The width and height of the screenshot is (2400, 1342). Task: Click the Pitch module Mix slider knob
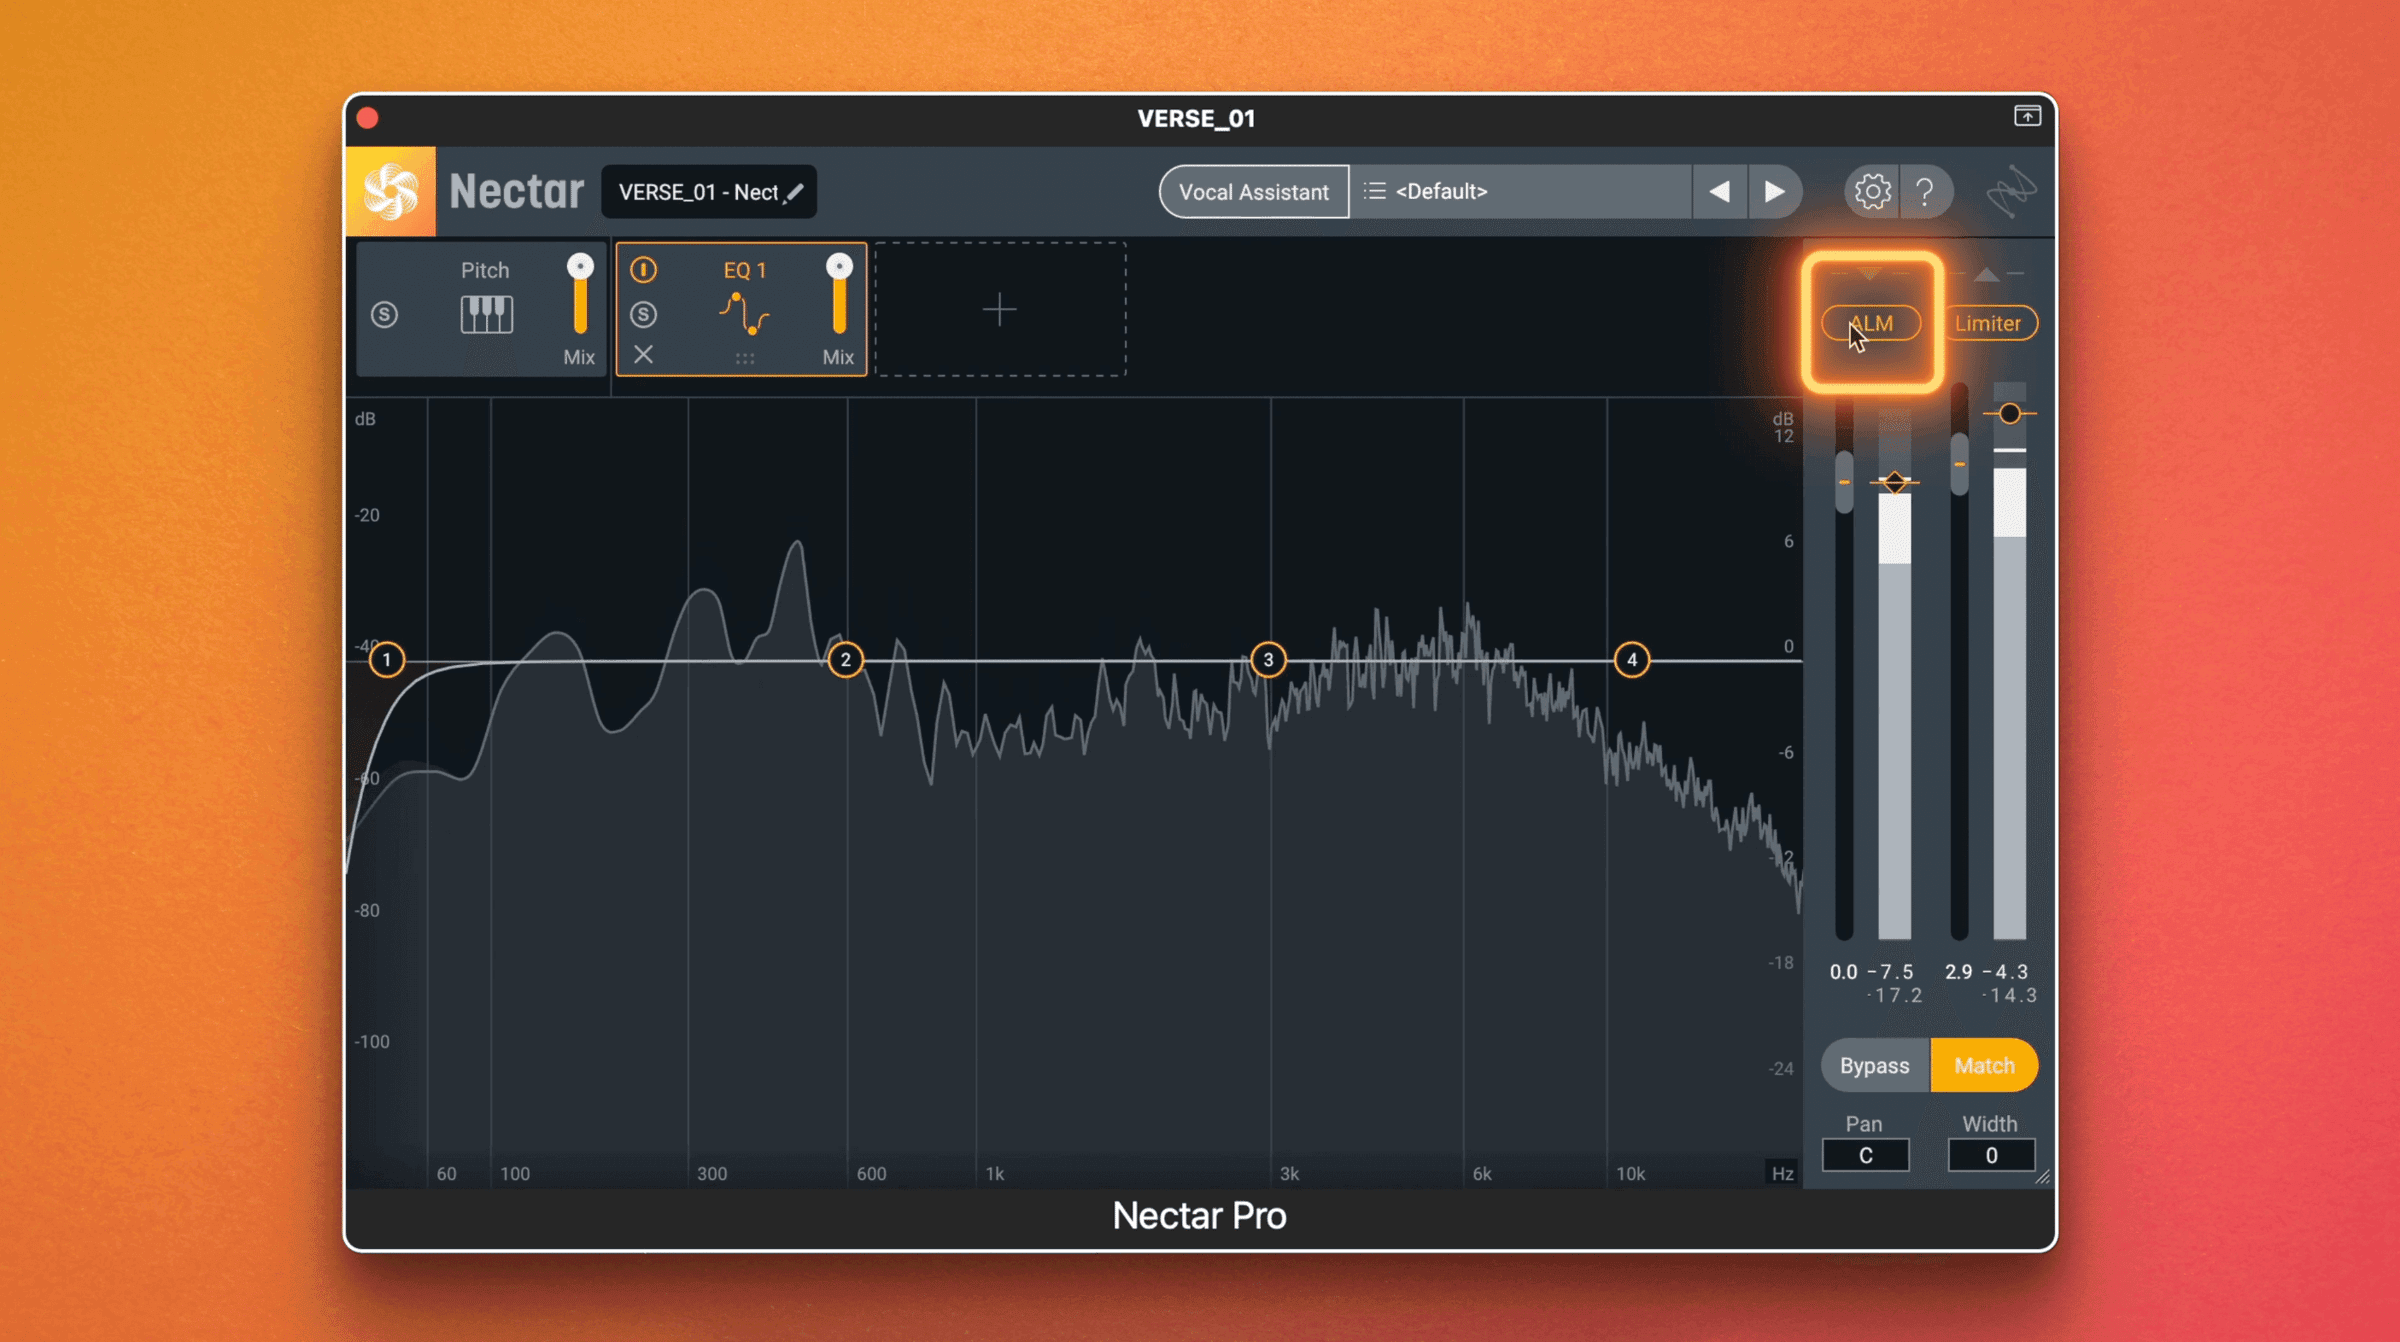coord(580,267)
